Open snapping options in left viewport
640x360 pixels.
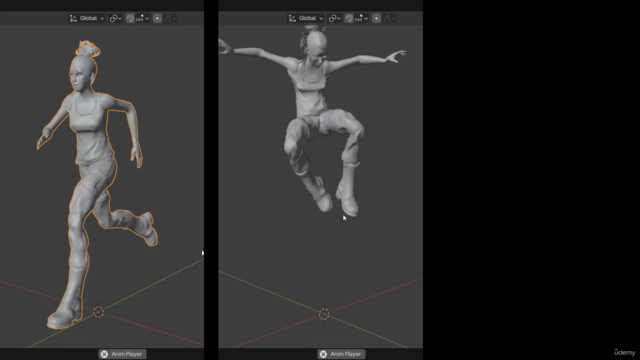pyautogui.click(x=142, y=18)
